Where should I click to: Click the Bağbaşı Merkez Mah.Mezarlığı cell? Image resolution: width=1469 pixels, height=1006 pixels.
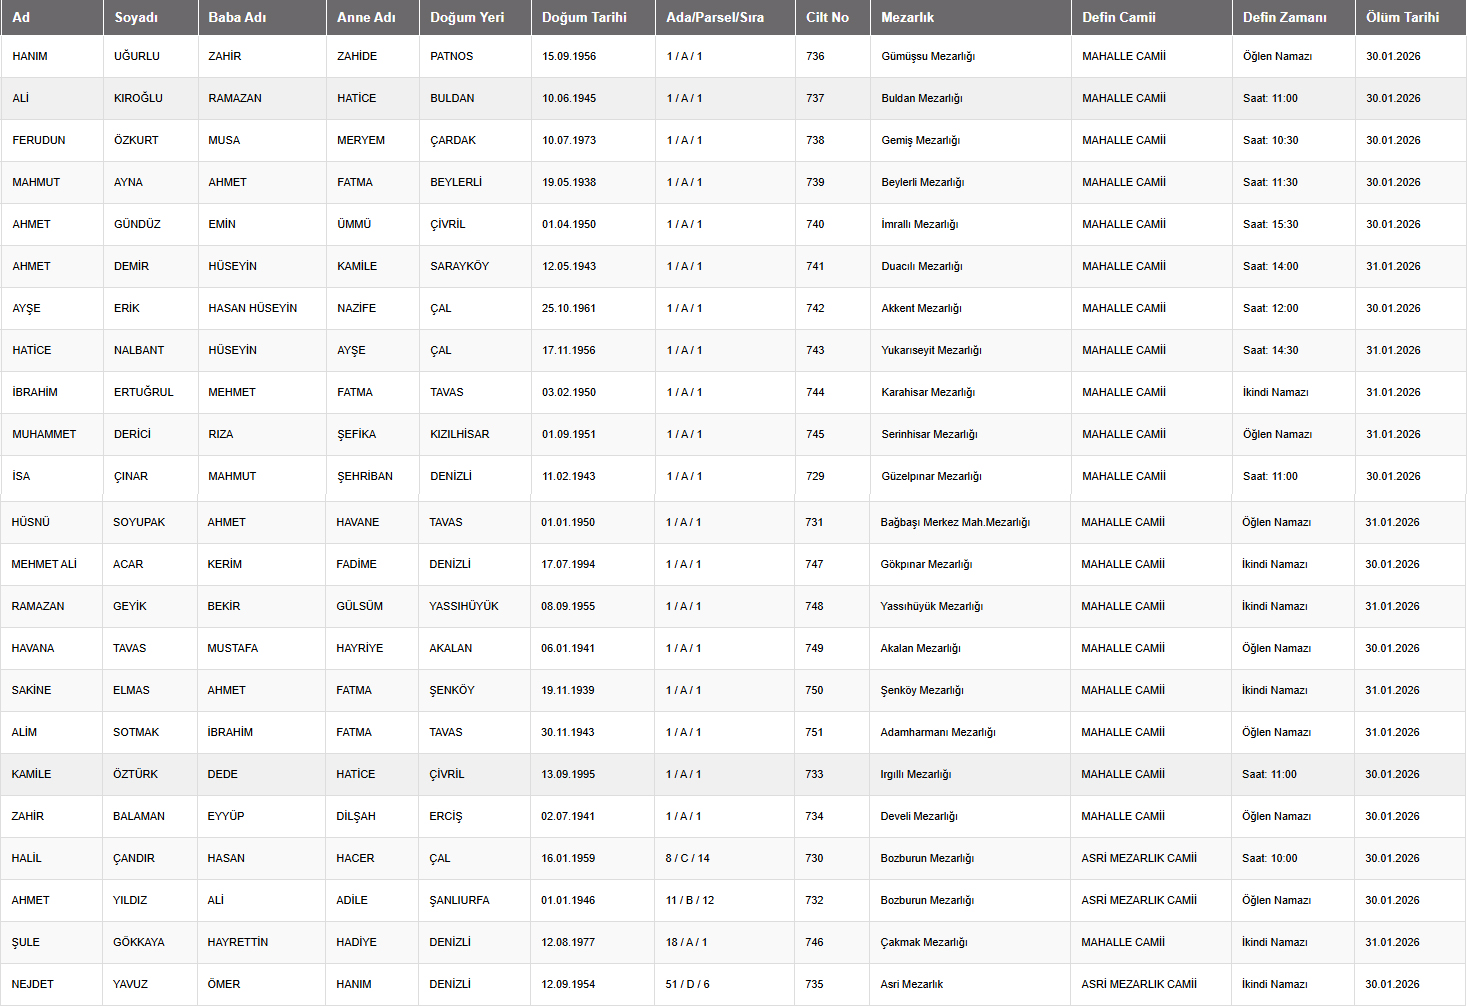[x=954, y=522]
